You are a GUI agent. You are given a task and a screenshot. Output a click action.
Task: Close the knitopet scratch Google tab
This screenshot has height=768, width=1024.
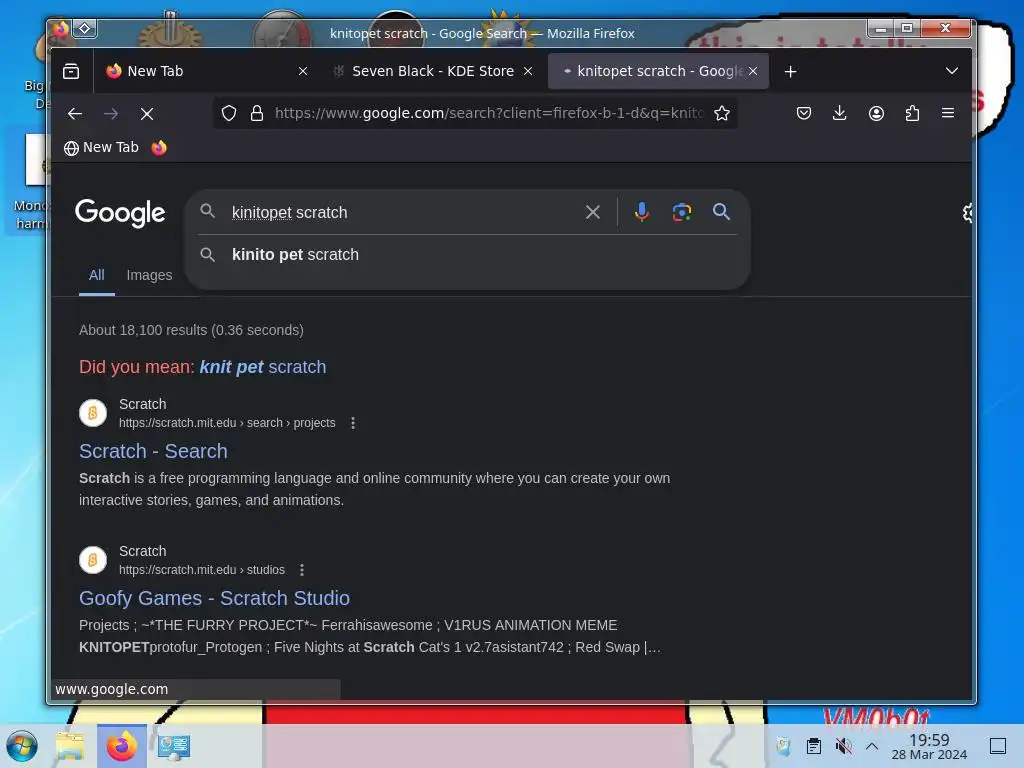point(753,71)
